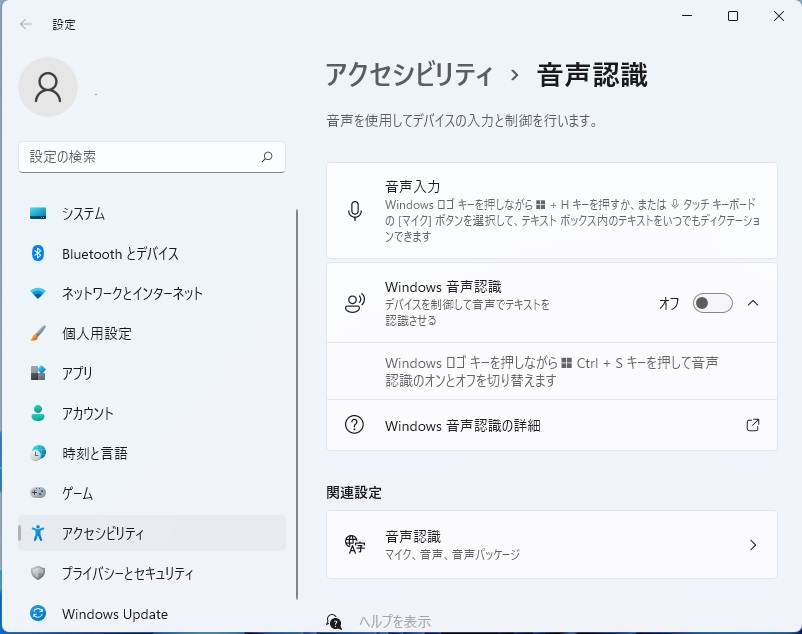802x634 pixels.
Task: Click the ゲーム controller icon
Action: click(38, 492)
